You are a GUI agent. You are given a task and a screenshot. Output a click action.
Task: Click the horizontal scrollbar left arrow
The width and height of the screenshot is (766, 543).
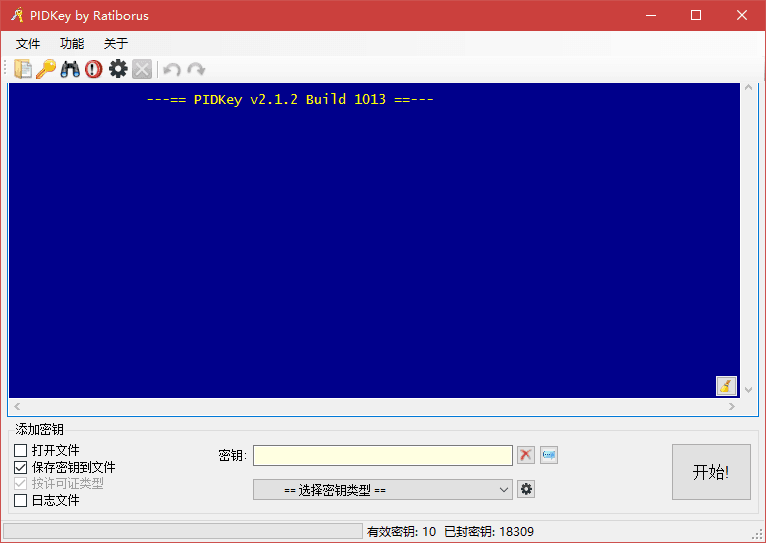(x=17, y=406)
